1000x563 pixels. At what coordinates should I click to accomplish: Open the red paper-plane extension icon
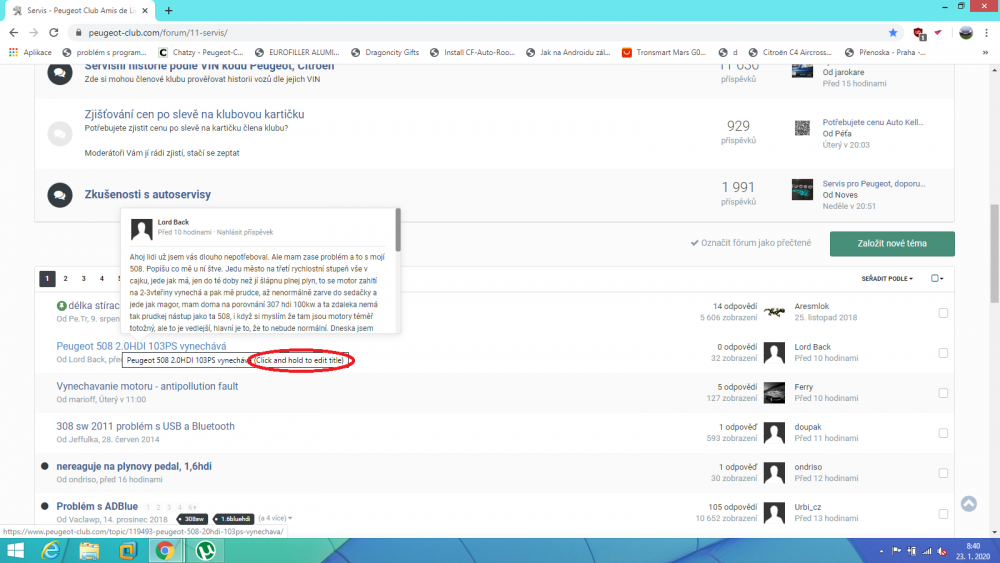(x=938, y=33)
